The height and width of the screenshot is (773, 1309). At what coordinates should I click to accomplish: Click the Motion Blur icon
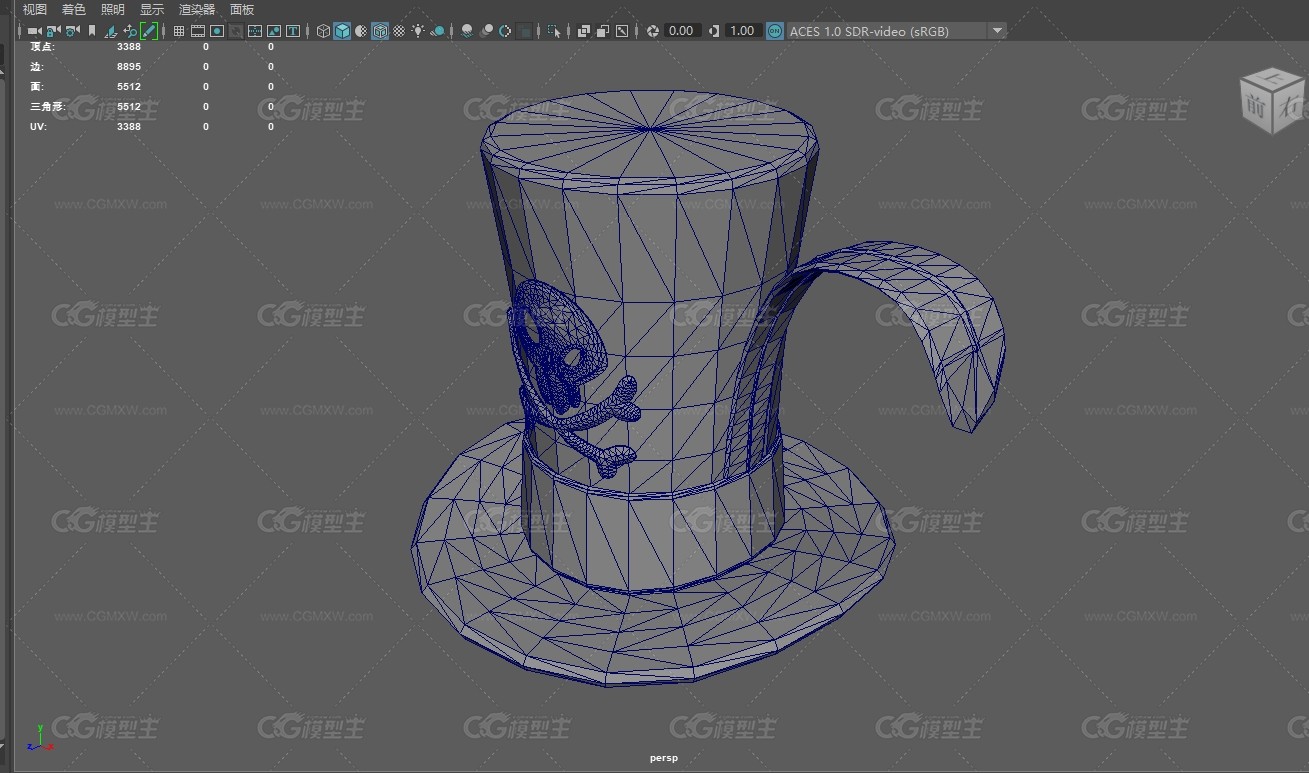coord(487,31)
